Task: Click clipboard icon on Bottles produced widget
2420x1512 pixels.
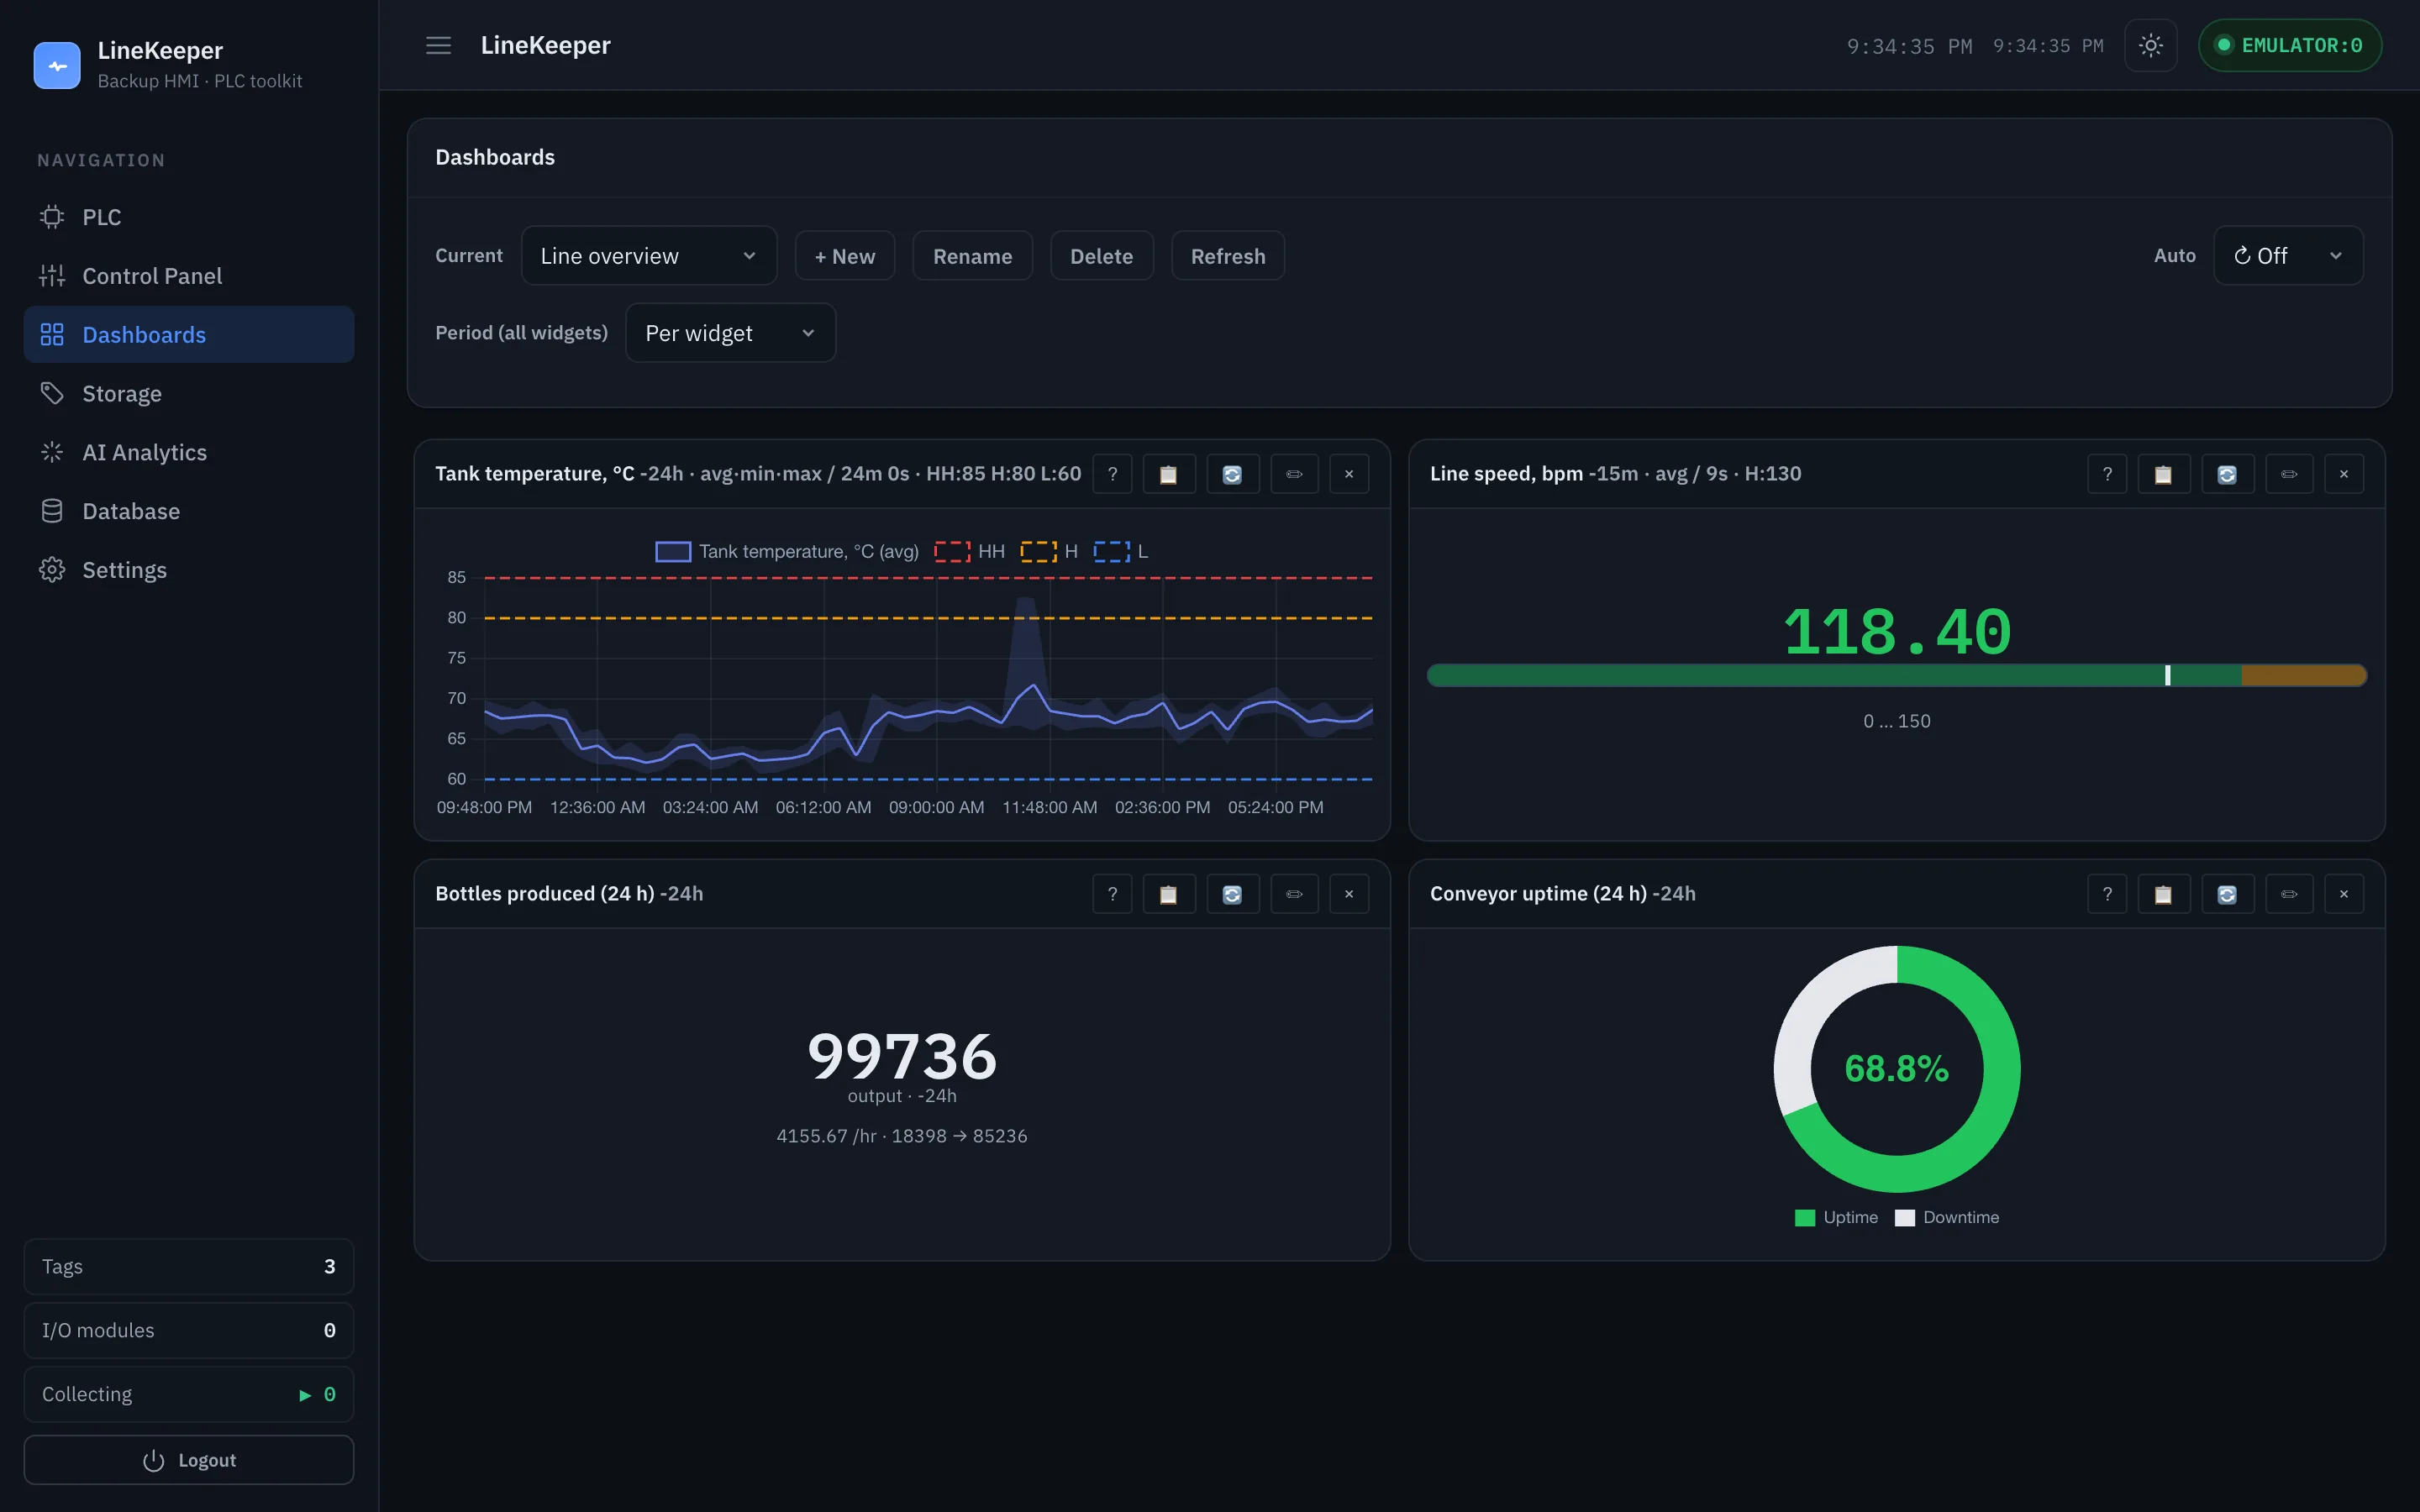Action: tap(1168, 894)
